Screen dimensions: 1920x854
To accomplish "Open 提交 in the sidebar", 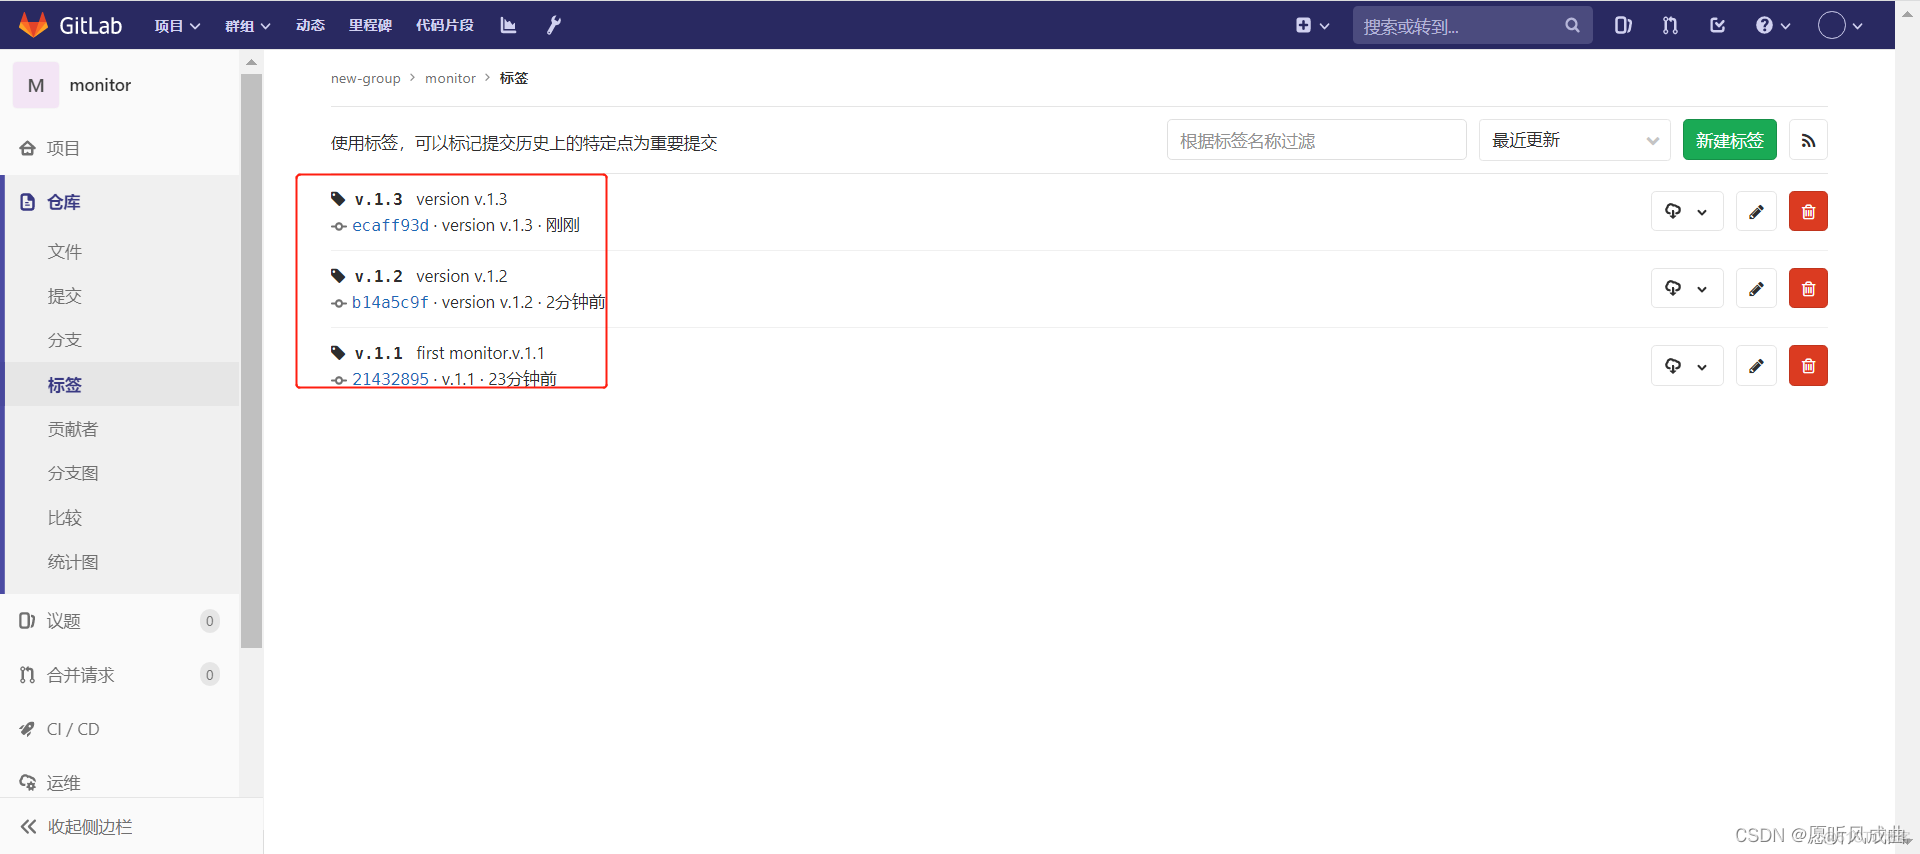I will tap(65, 296).
